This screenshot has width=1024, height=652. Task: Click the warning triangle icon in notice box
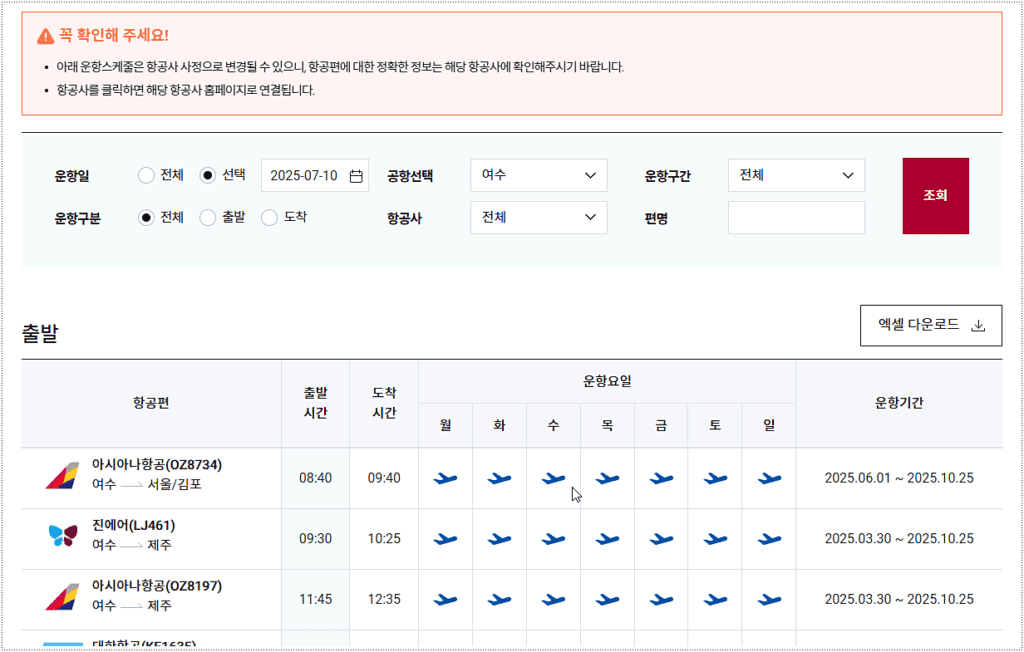[x=46, y=36]
